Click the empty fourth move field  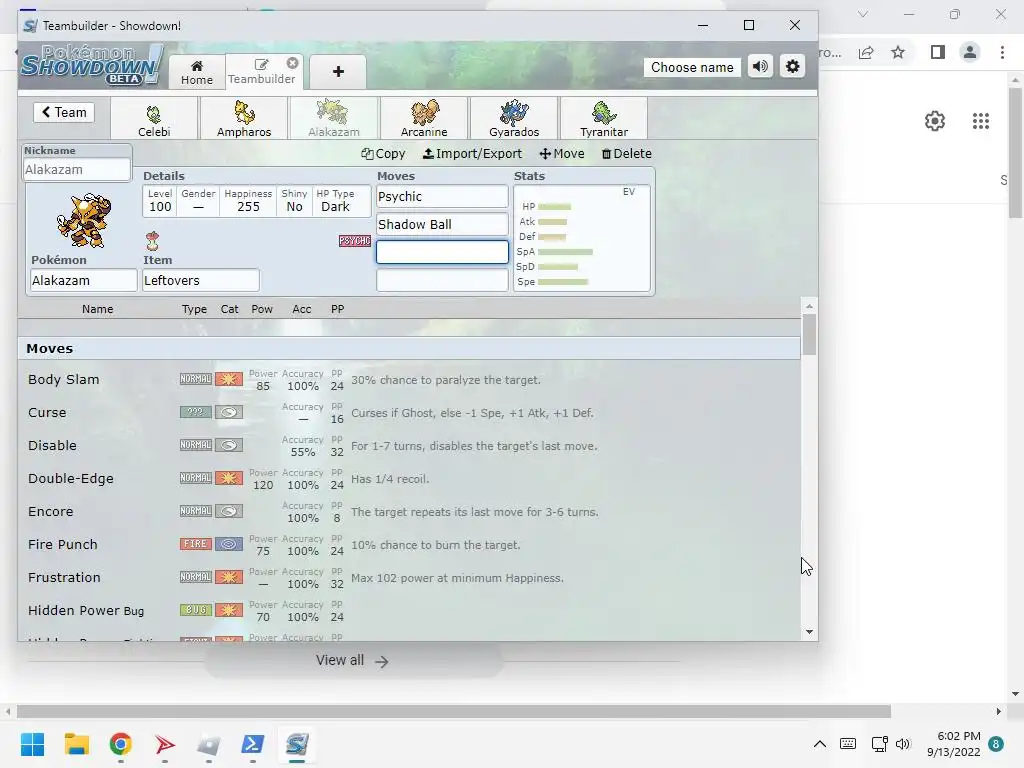coord(442,280)
